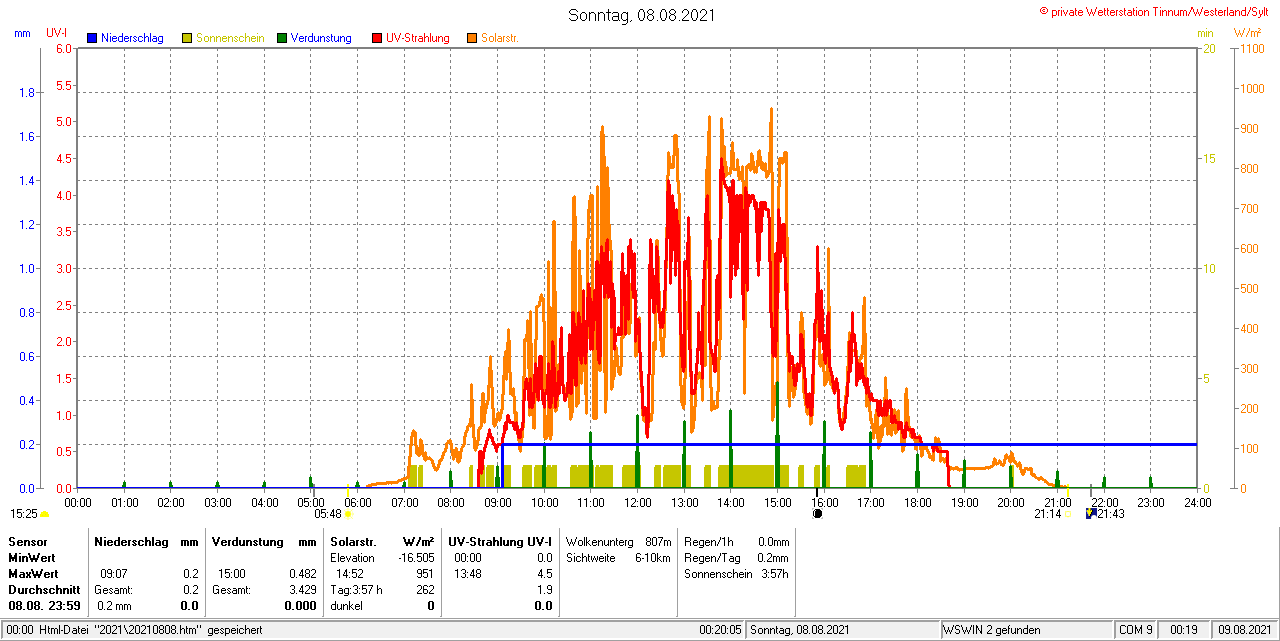The image size is (1280, 641).
Task: Click the 06:00 tick on the time axis
Action: pos(357,502)
